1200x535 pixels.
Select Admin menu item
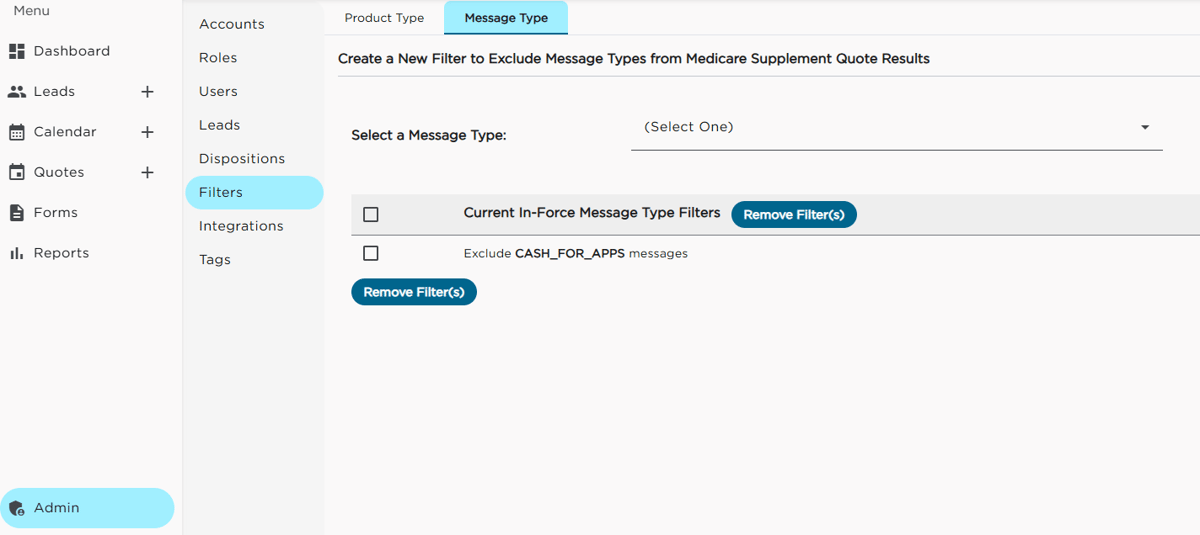[x=87, y=508]
